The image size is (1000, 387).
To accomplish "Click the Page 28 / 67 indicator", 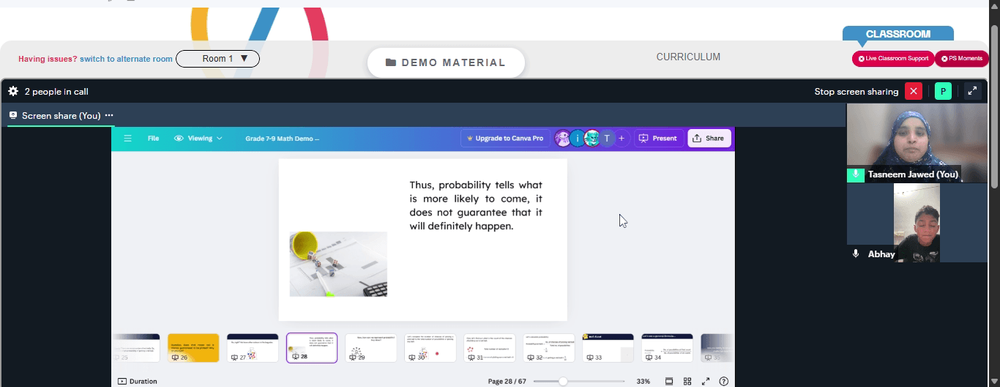I will 507,381.
